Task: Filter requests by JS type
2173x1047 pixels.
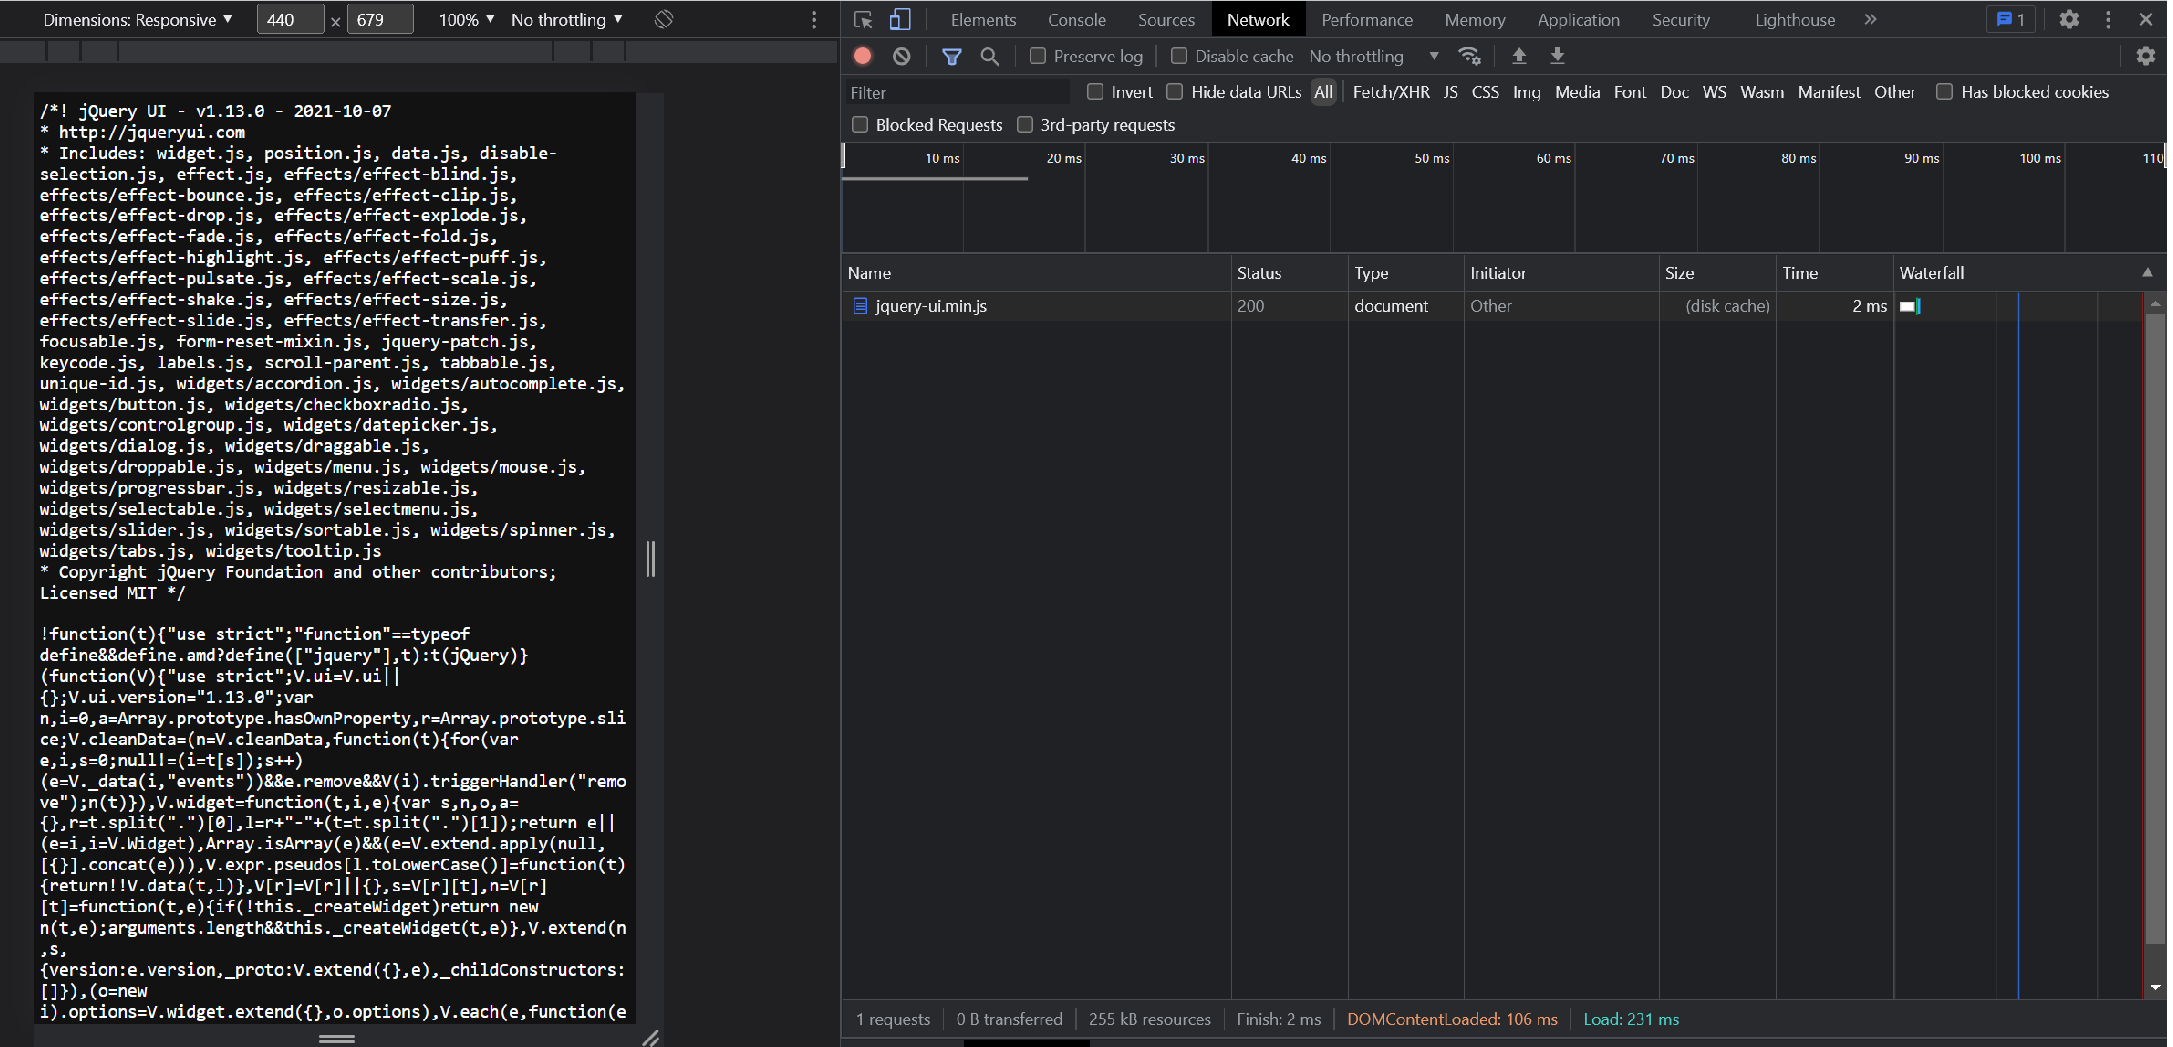Action: 1450,91
